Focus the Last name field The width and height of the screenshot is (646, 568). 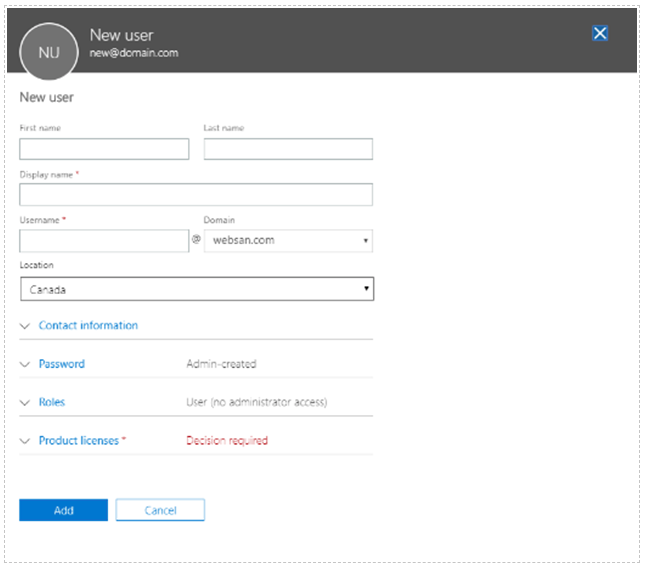(x=288, y=149)
